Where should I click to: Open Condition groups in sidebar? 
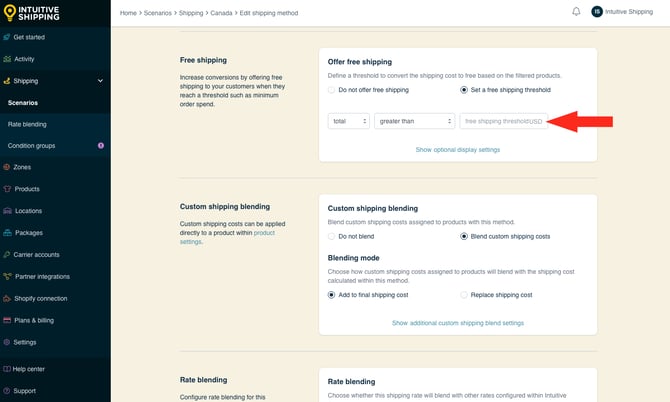coord(31,146)
